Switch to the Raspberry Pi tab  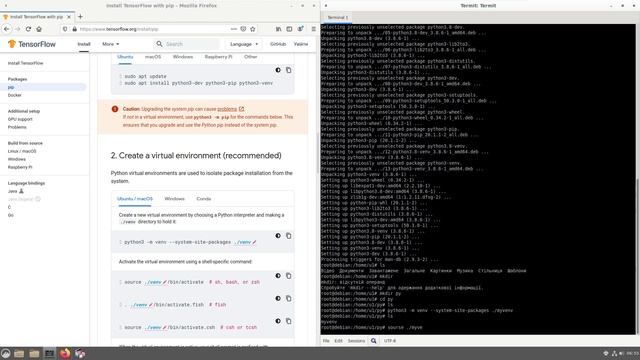point(218,57)
